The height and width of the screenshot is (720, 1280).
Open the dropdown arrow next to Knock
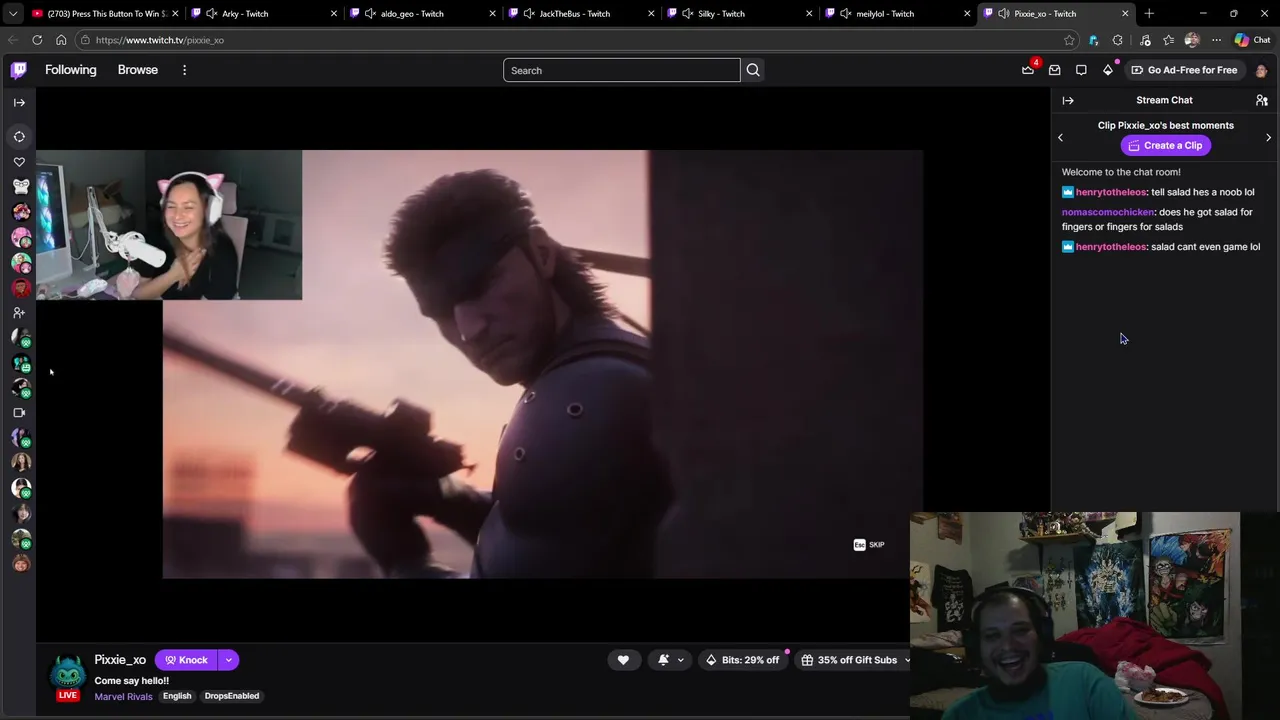point(228,660)
